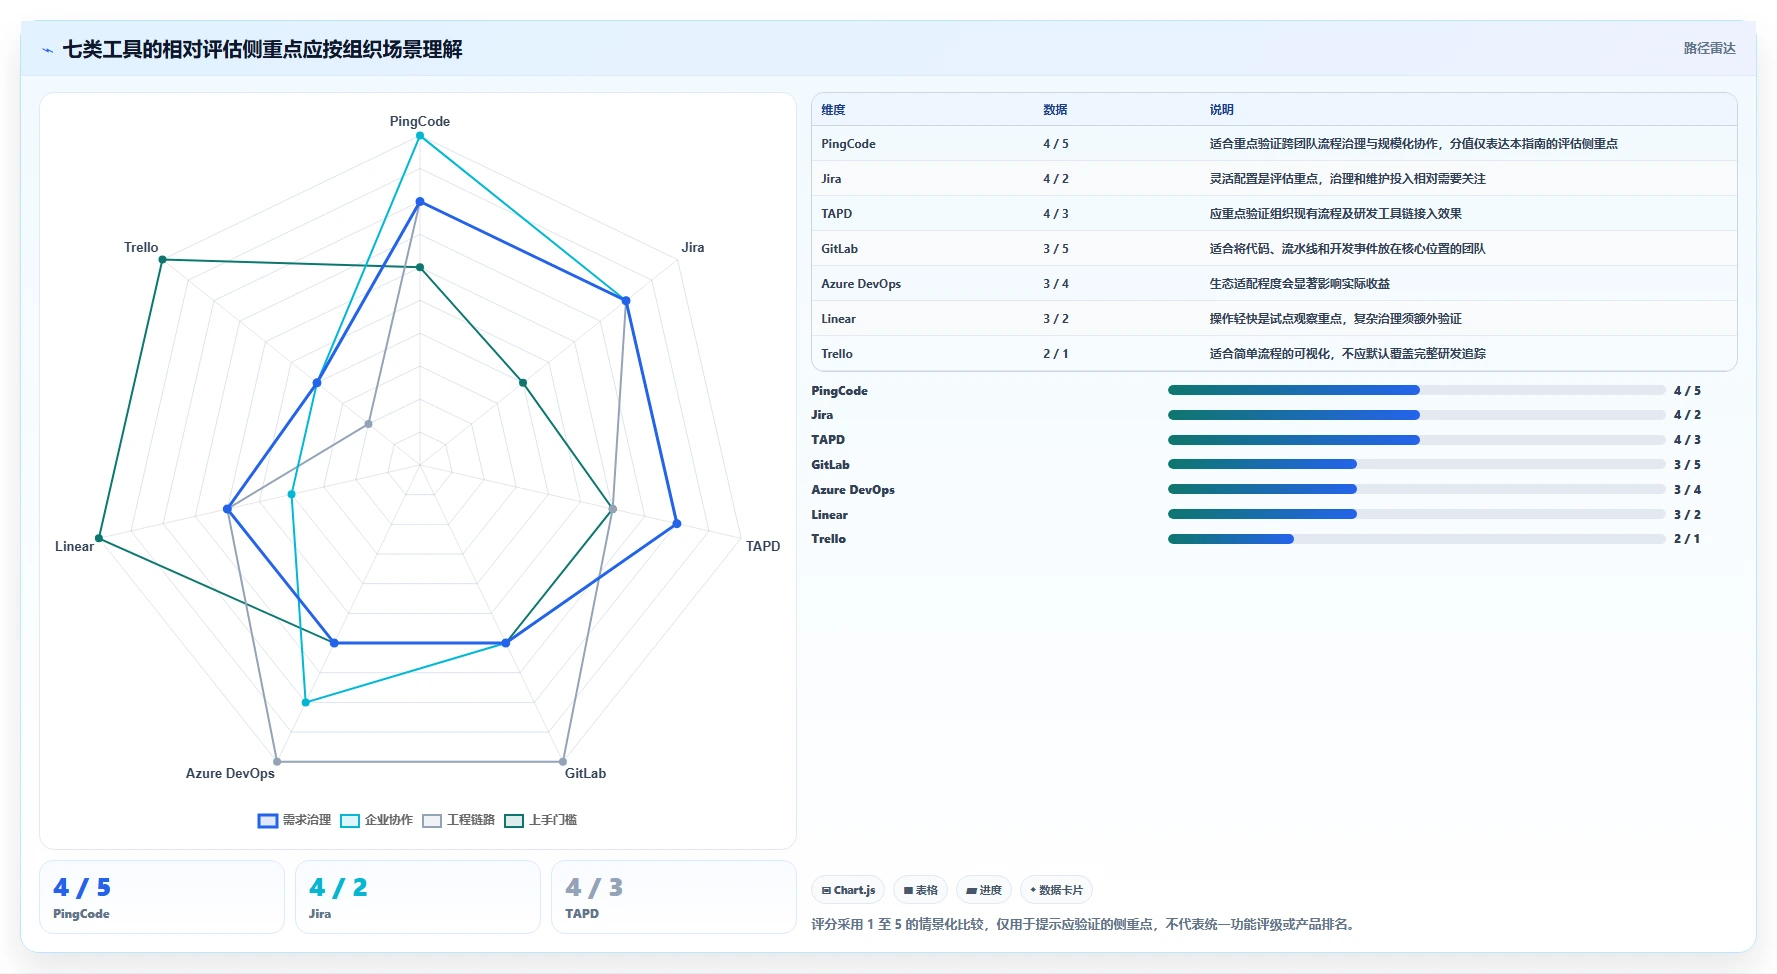Click the 表格 chip
The height and width of the screenshot is (974, 1777).
(920, 890)
